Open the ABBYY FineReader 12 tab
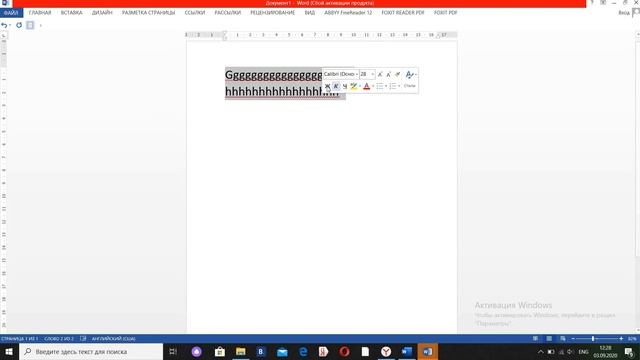The width and height of the screenshot is (640, 360). [x=348, y=13]
